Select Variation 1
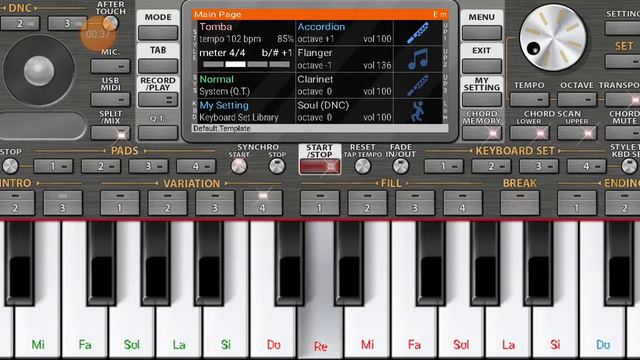 pyautogui.click(x=120, y=203)
